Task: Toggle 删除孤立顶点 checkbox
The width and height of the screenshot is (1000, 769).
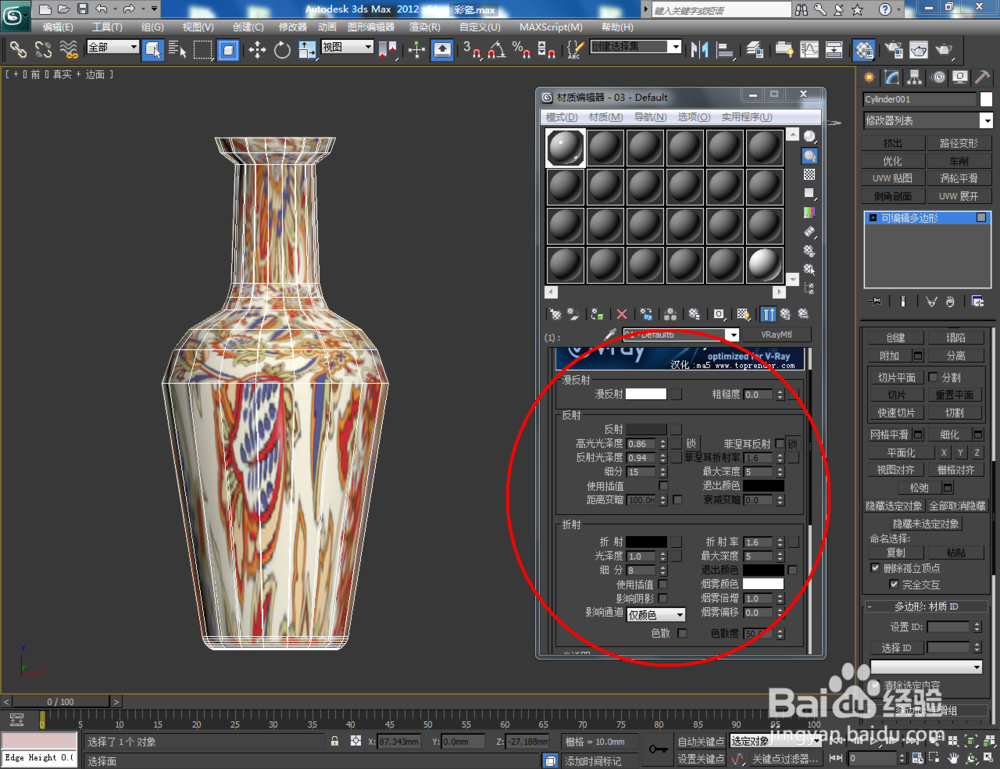Action: [x=875, y=568]
